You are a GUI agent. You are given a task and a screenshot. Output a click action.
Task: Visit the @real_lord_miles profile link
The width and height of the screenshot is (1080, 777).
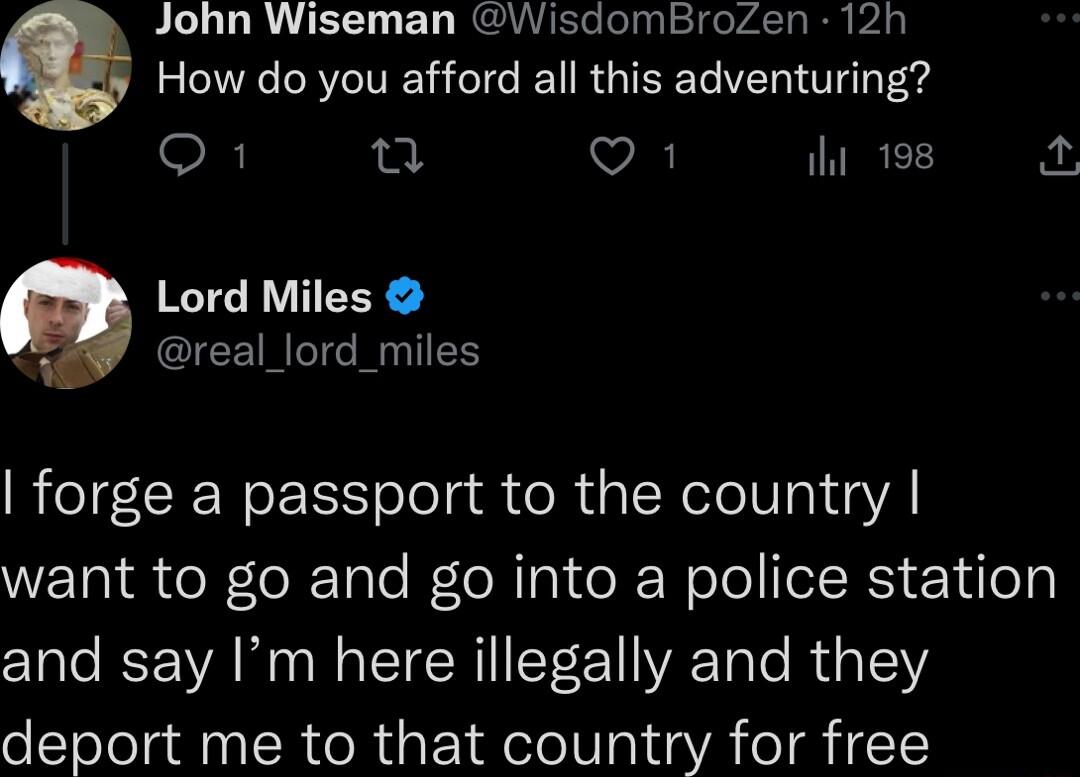click(x=317, y=350)
